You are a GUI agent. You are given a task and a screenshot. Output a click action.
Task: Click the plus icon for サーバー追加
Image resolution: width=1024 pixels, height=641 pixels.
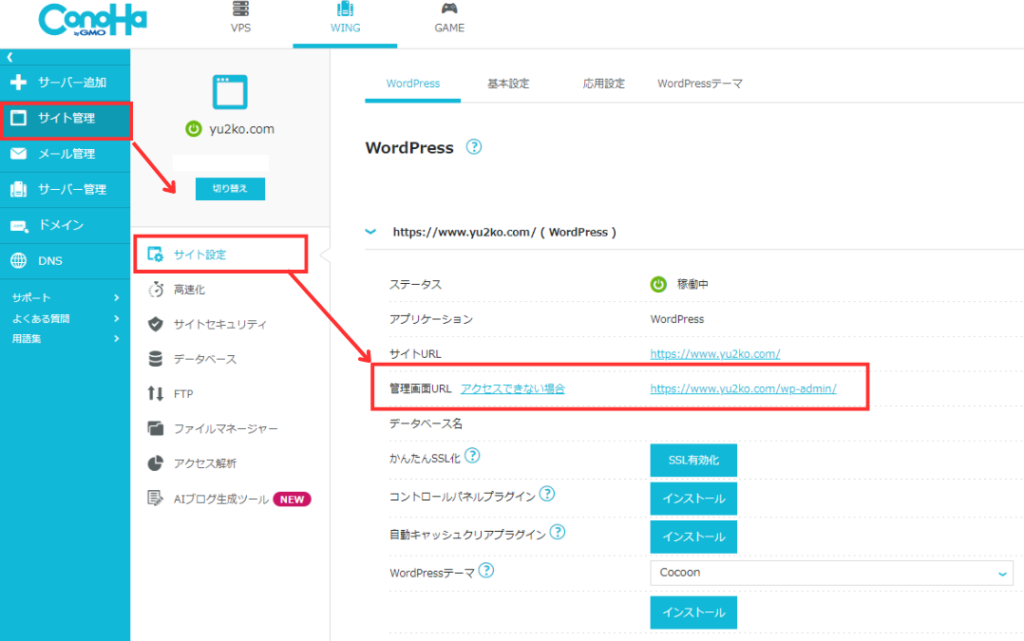18,82
